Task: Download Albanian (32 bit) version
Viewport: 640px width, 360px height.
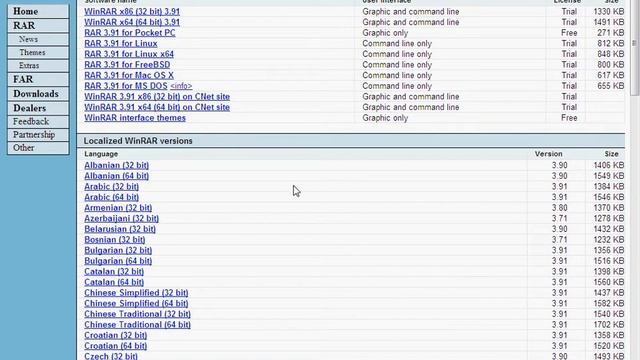Action: click(x=117, y=165)
